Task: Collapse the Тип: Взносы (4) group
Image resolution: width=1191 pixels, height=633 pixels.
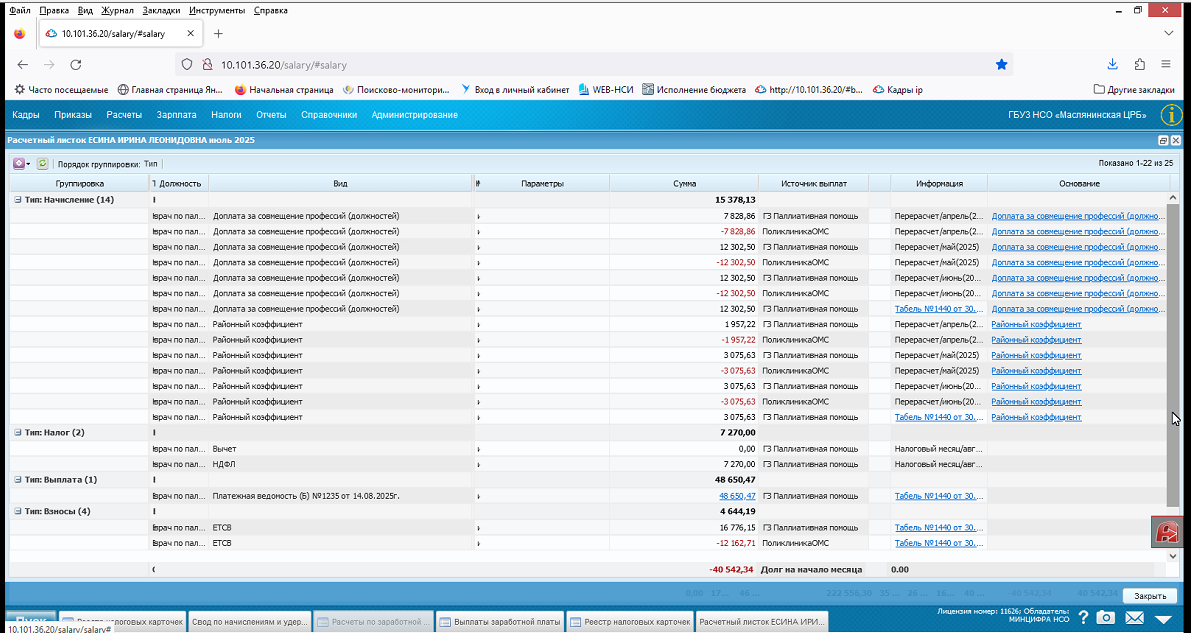Action: click(17, 511)
